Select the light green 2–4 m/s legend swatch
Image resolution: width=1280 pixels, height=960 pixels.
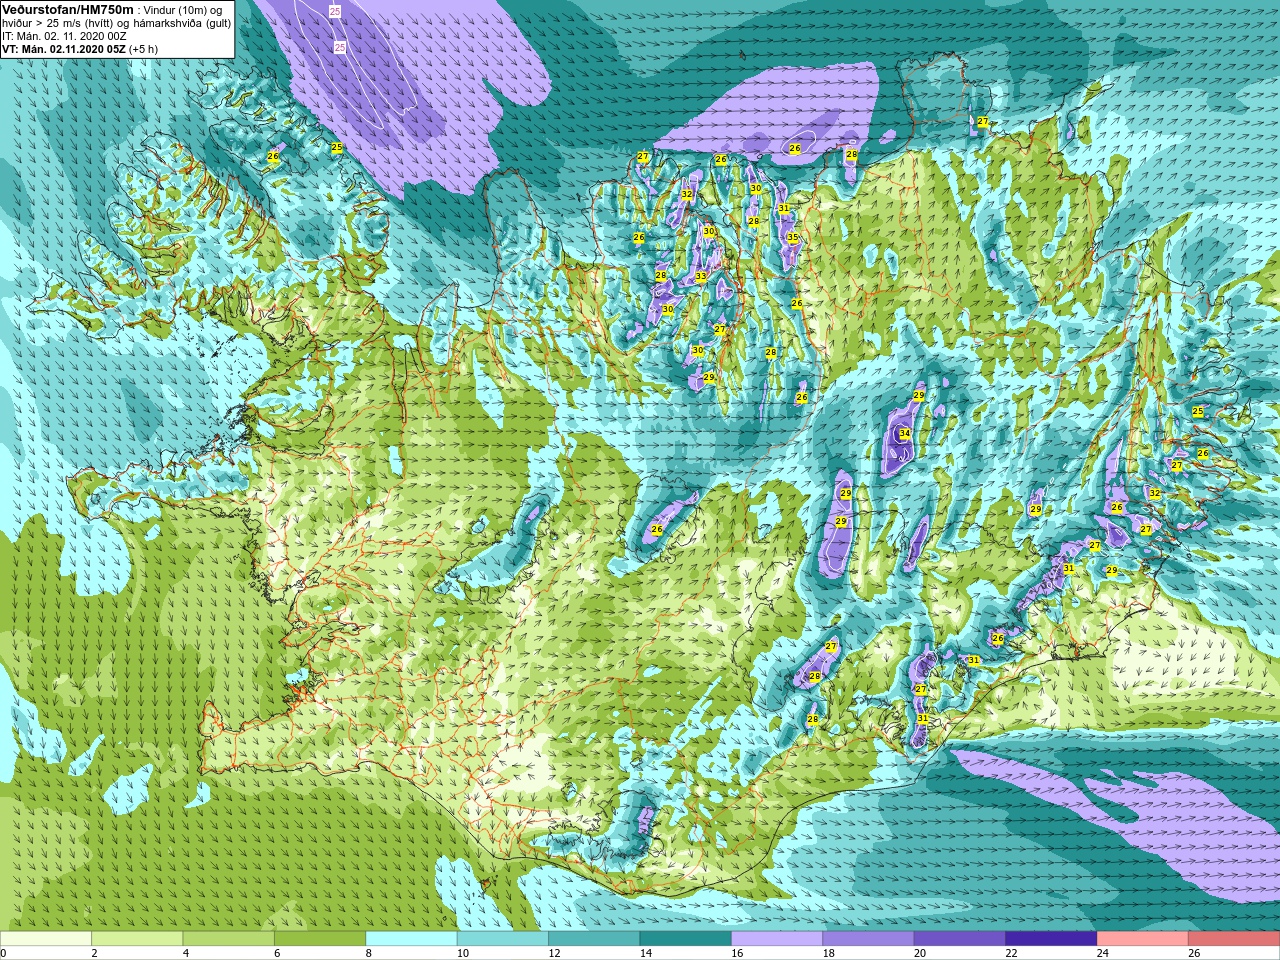[x=138, y=938]
